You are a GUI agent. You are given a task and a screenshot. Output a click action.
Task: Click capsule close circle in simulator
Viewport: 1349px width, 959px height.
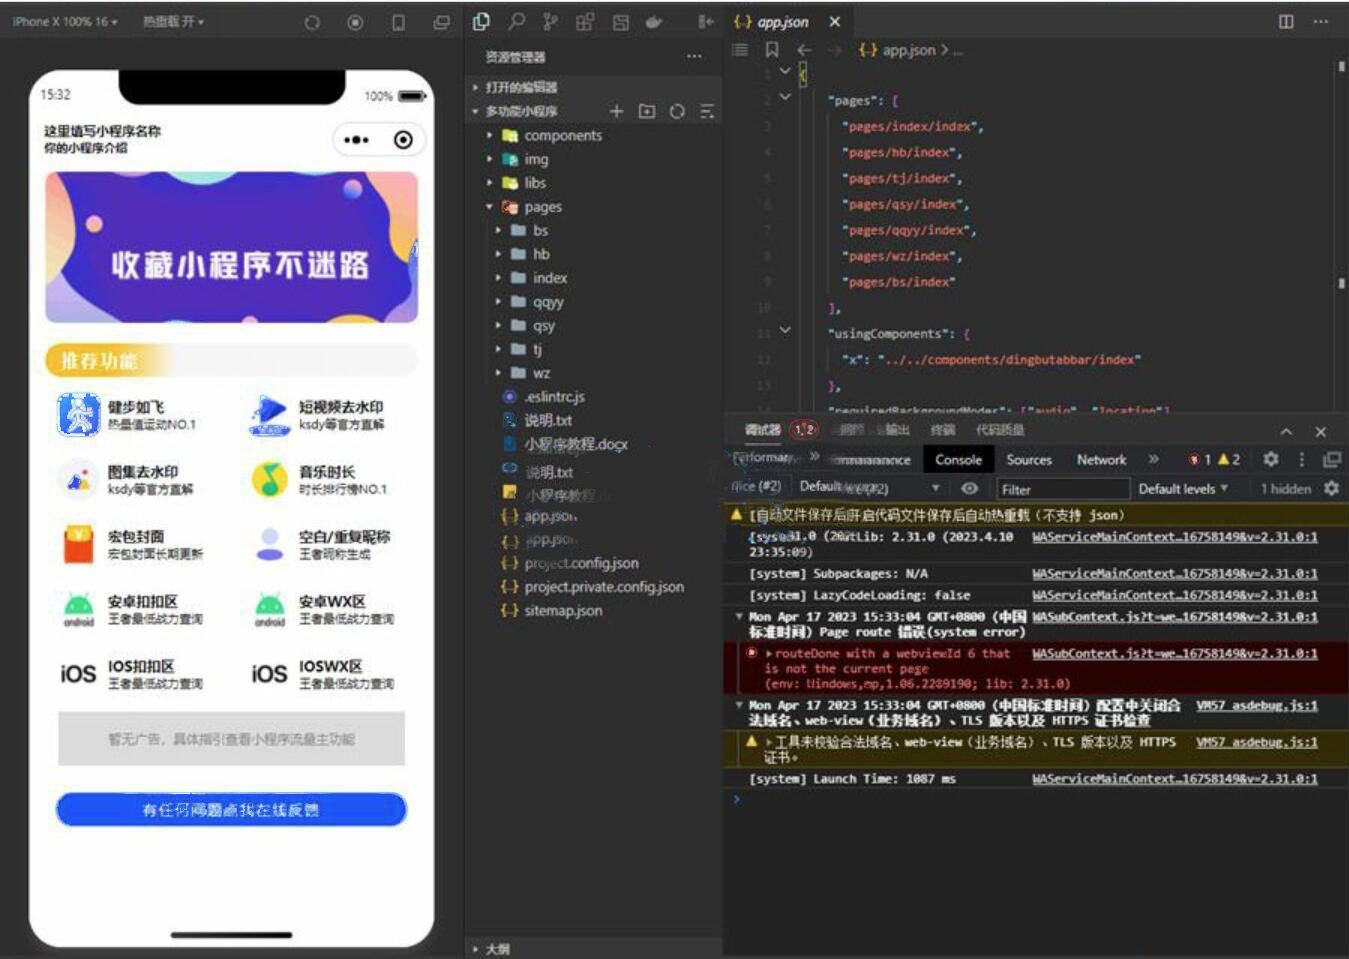coord(403,140)
